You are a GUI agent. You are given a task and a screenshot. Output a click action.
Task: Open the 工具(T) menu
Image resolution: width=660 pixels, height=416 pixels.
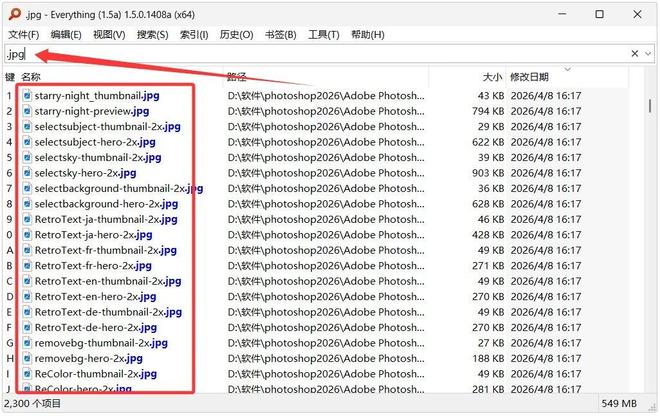click(324, 35)
